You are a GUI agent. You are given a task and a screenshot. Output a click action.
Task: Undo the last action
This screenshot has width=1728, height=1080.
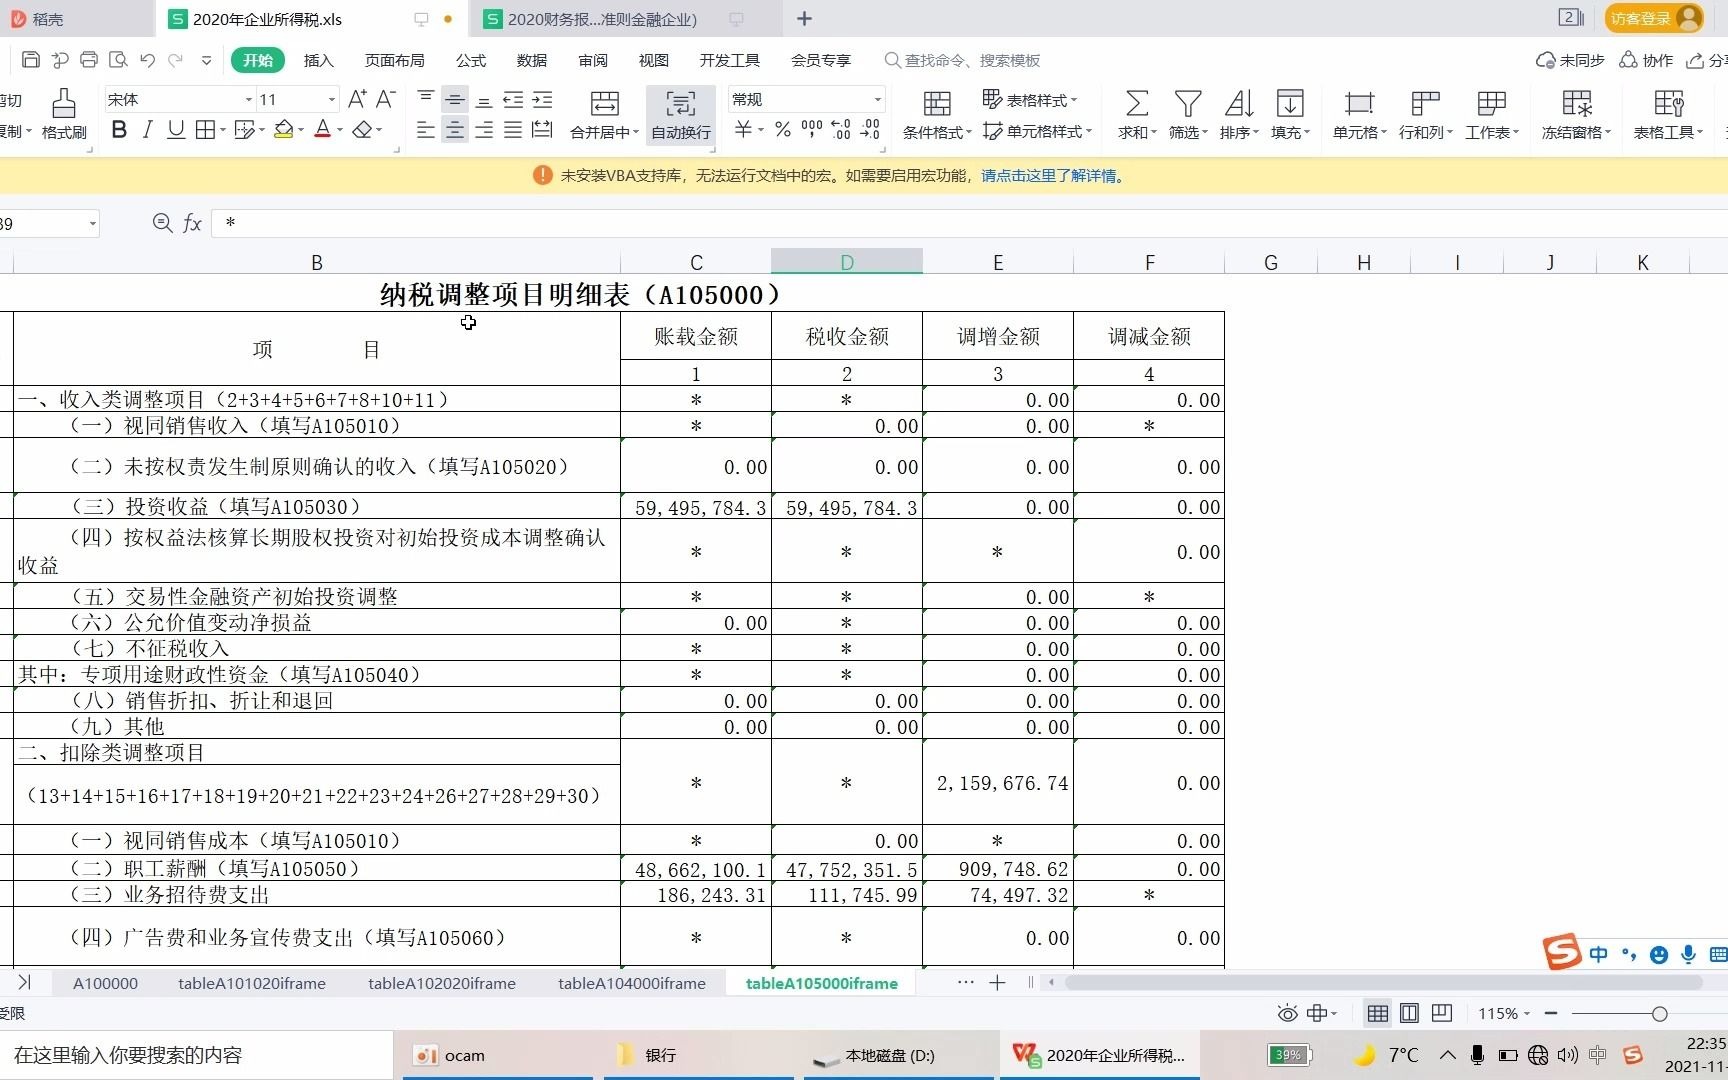pyautogui.click(x=147, y=60)
